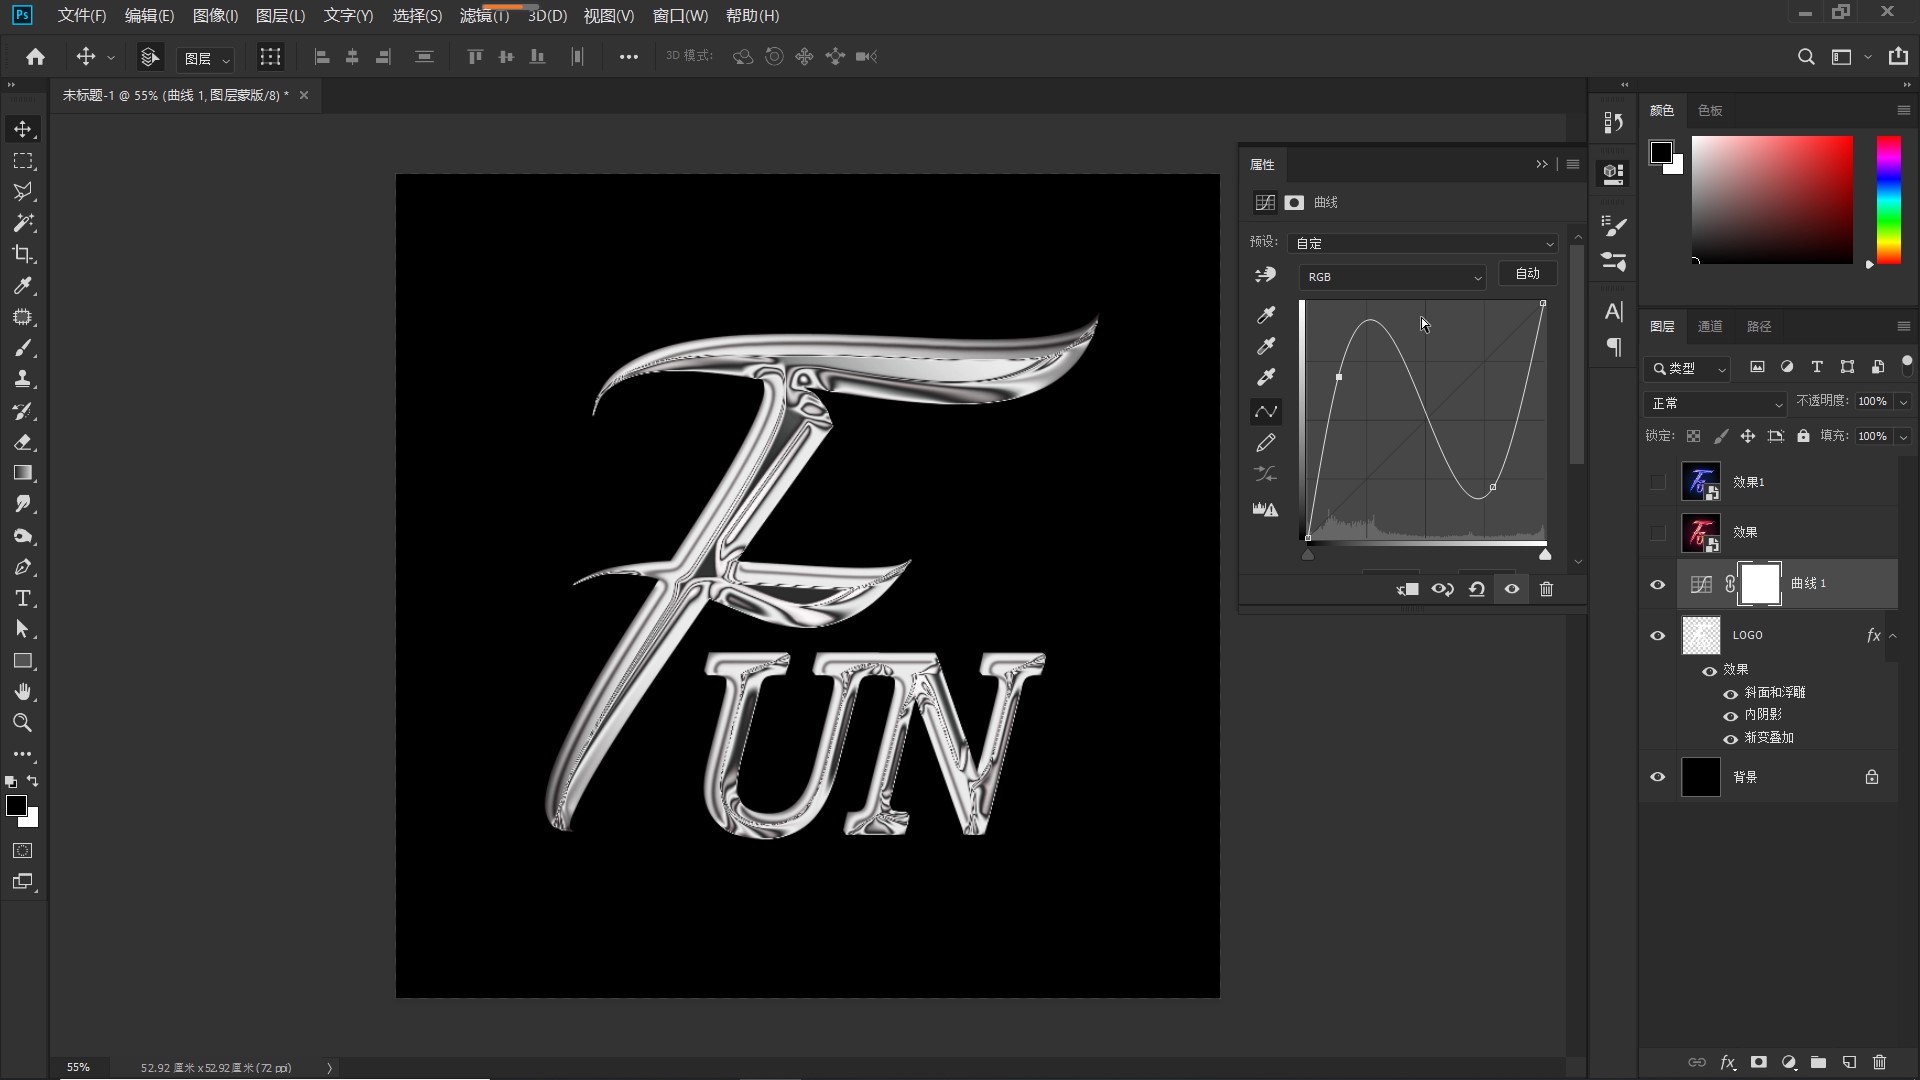Select the Horizontal Type tool
The width and height of the screenshot is (1920, 1080).
click(x=23, y=599)
